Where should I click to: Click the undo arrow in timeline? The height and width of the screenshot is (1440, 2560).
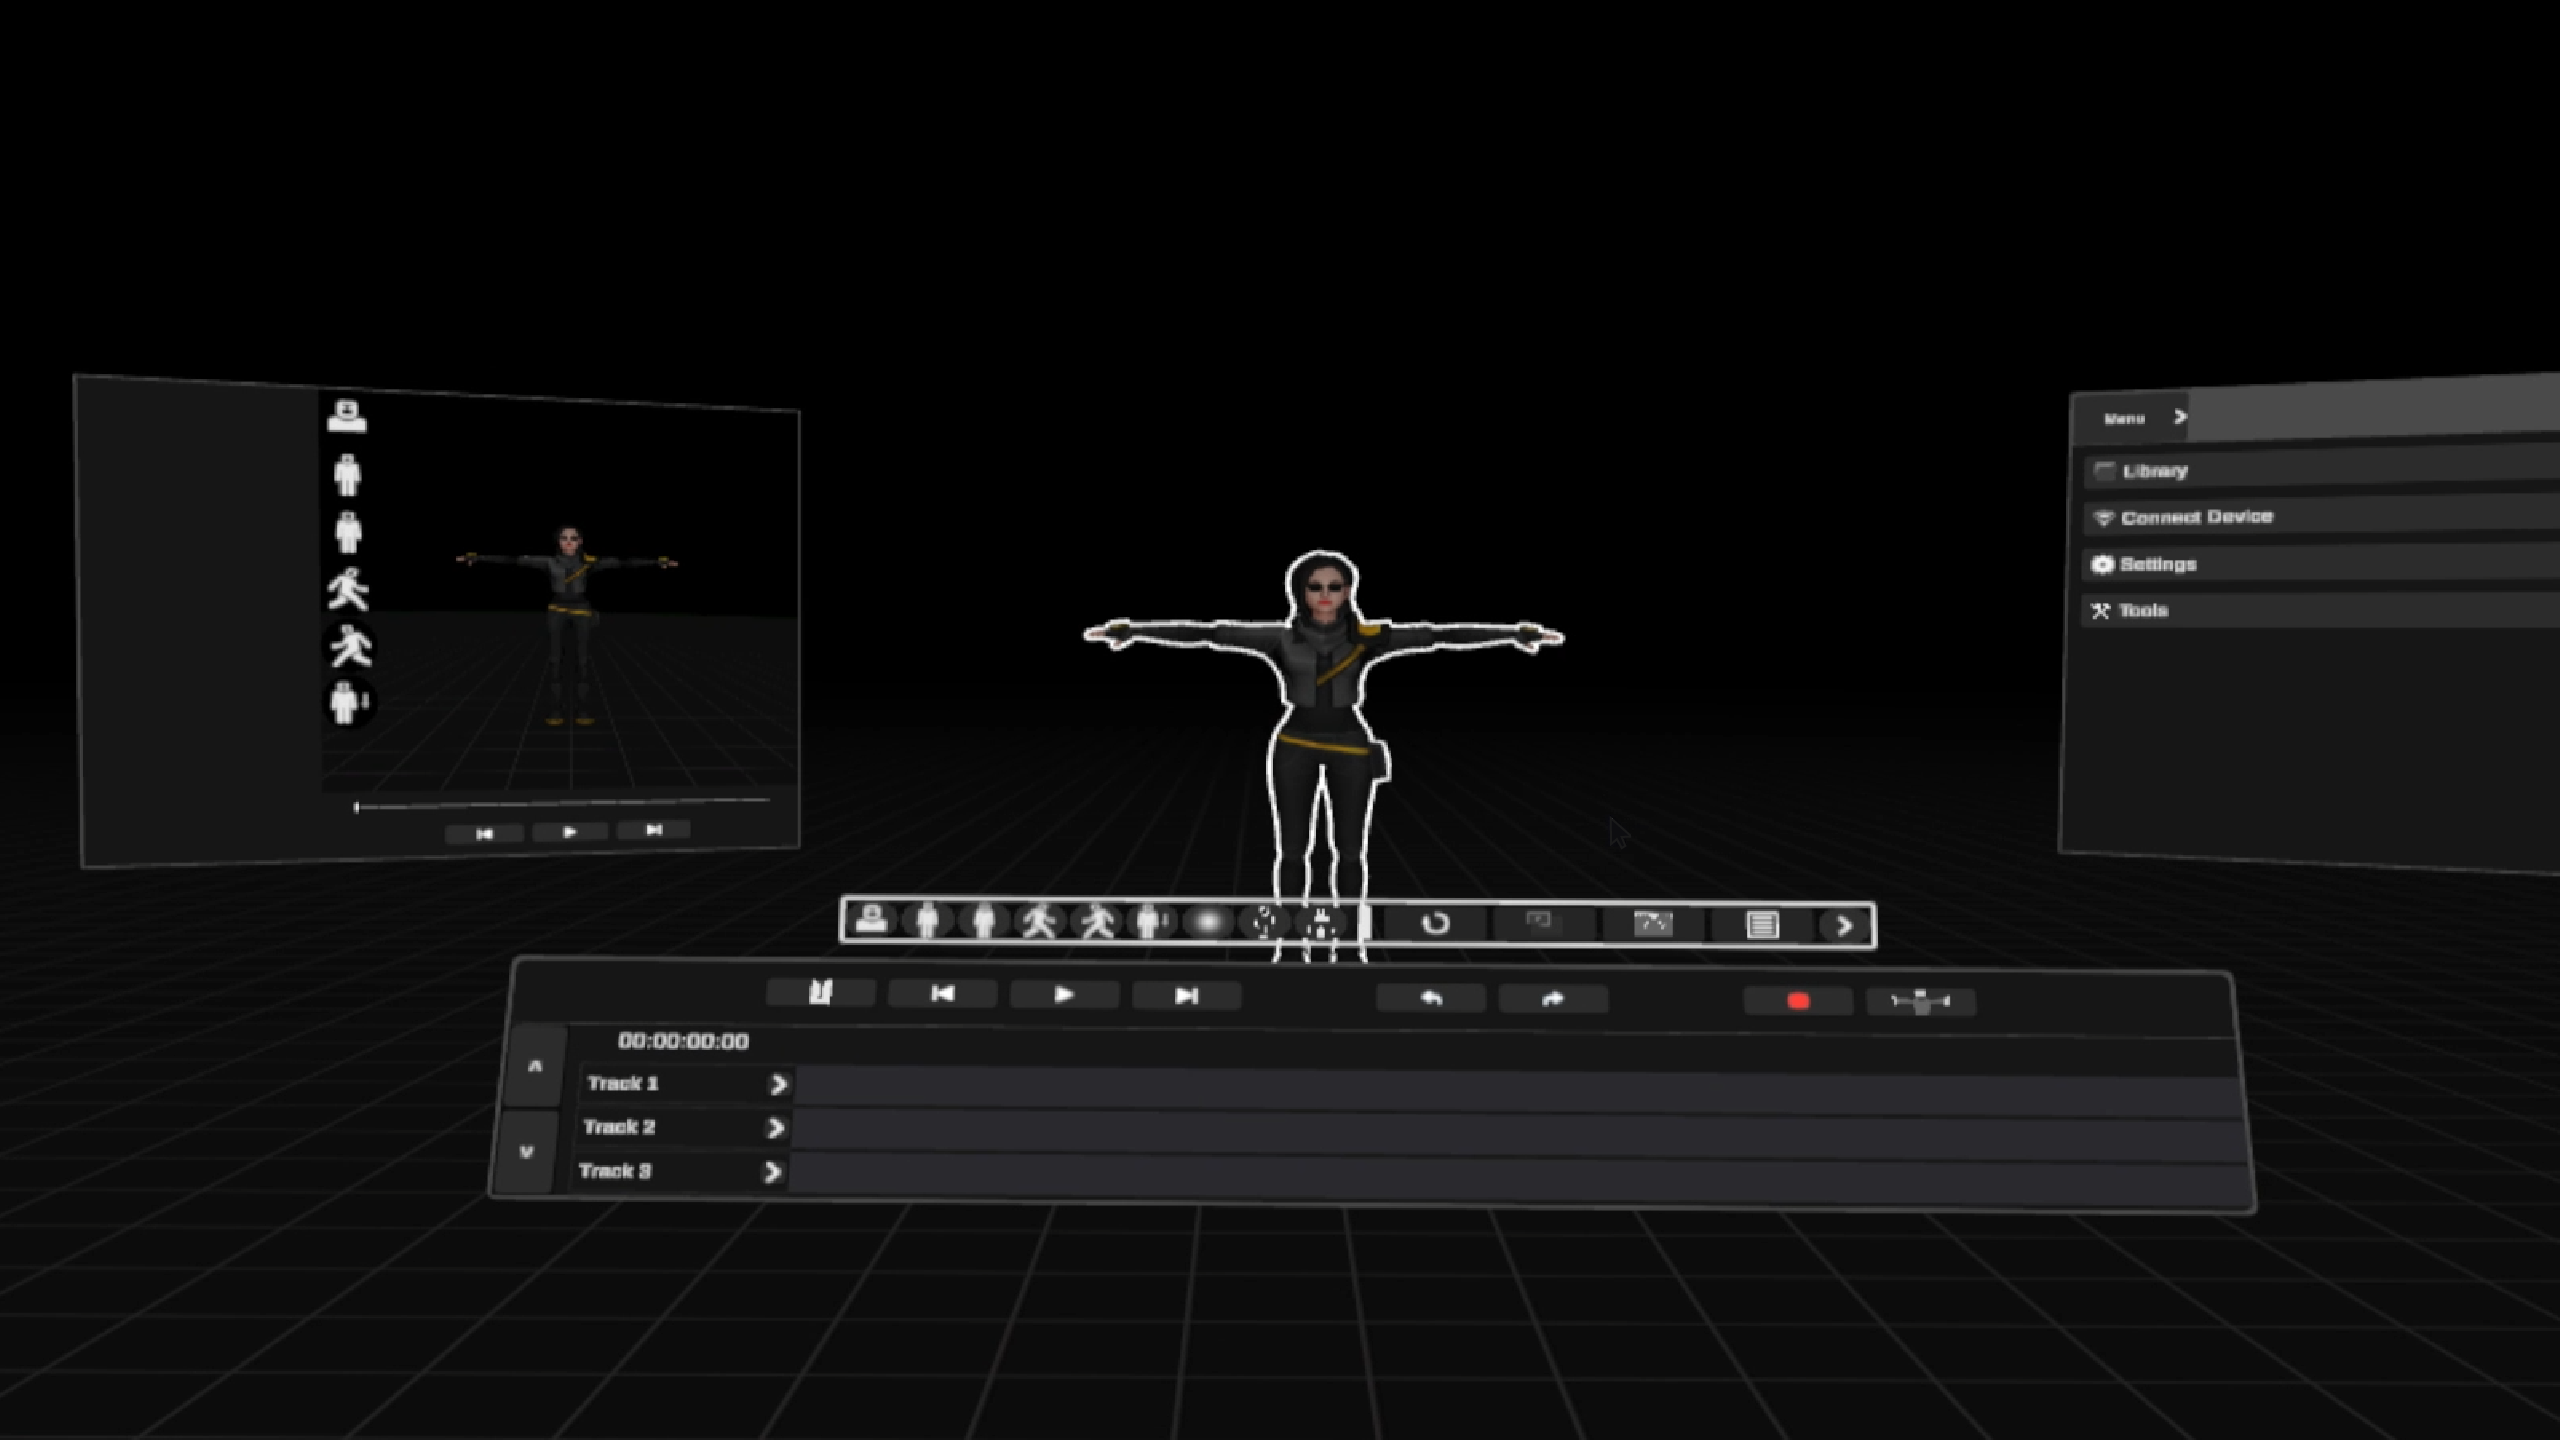[x=1431, y=998]
